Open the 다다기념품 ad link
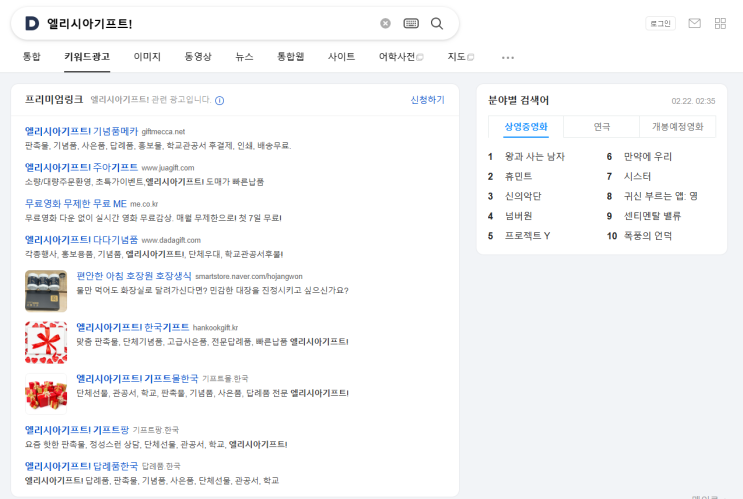Screen dimensions: 743x499 (82, 240)
